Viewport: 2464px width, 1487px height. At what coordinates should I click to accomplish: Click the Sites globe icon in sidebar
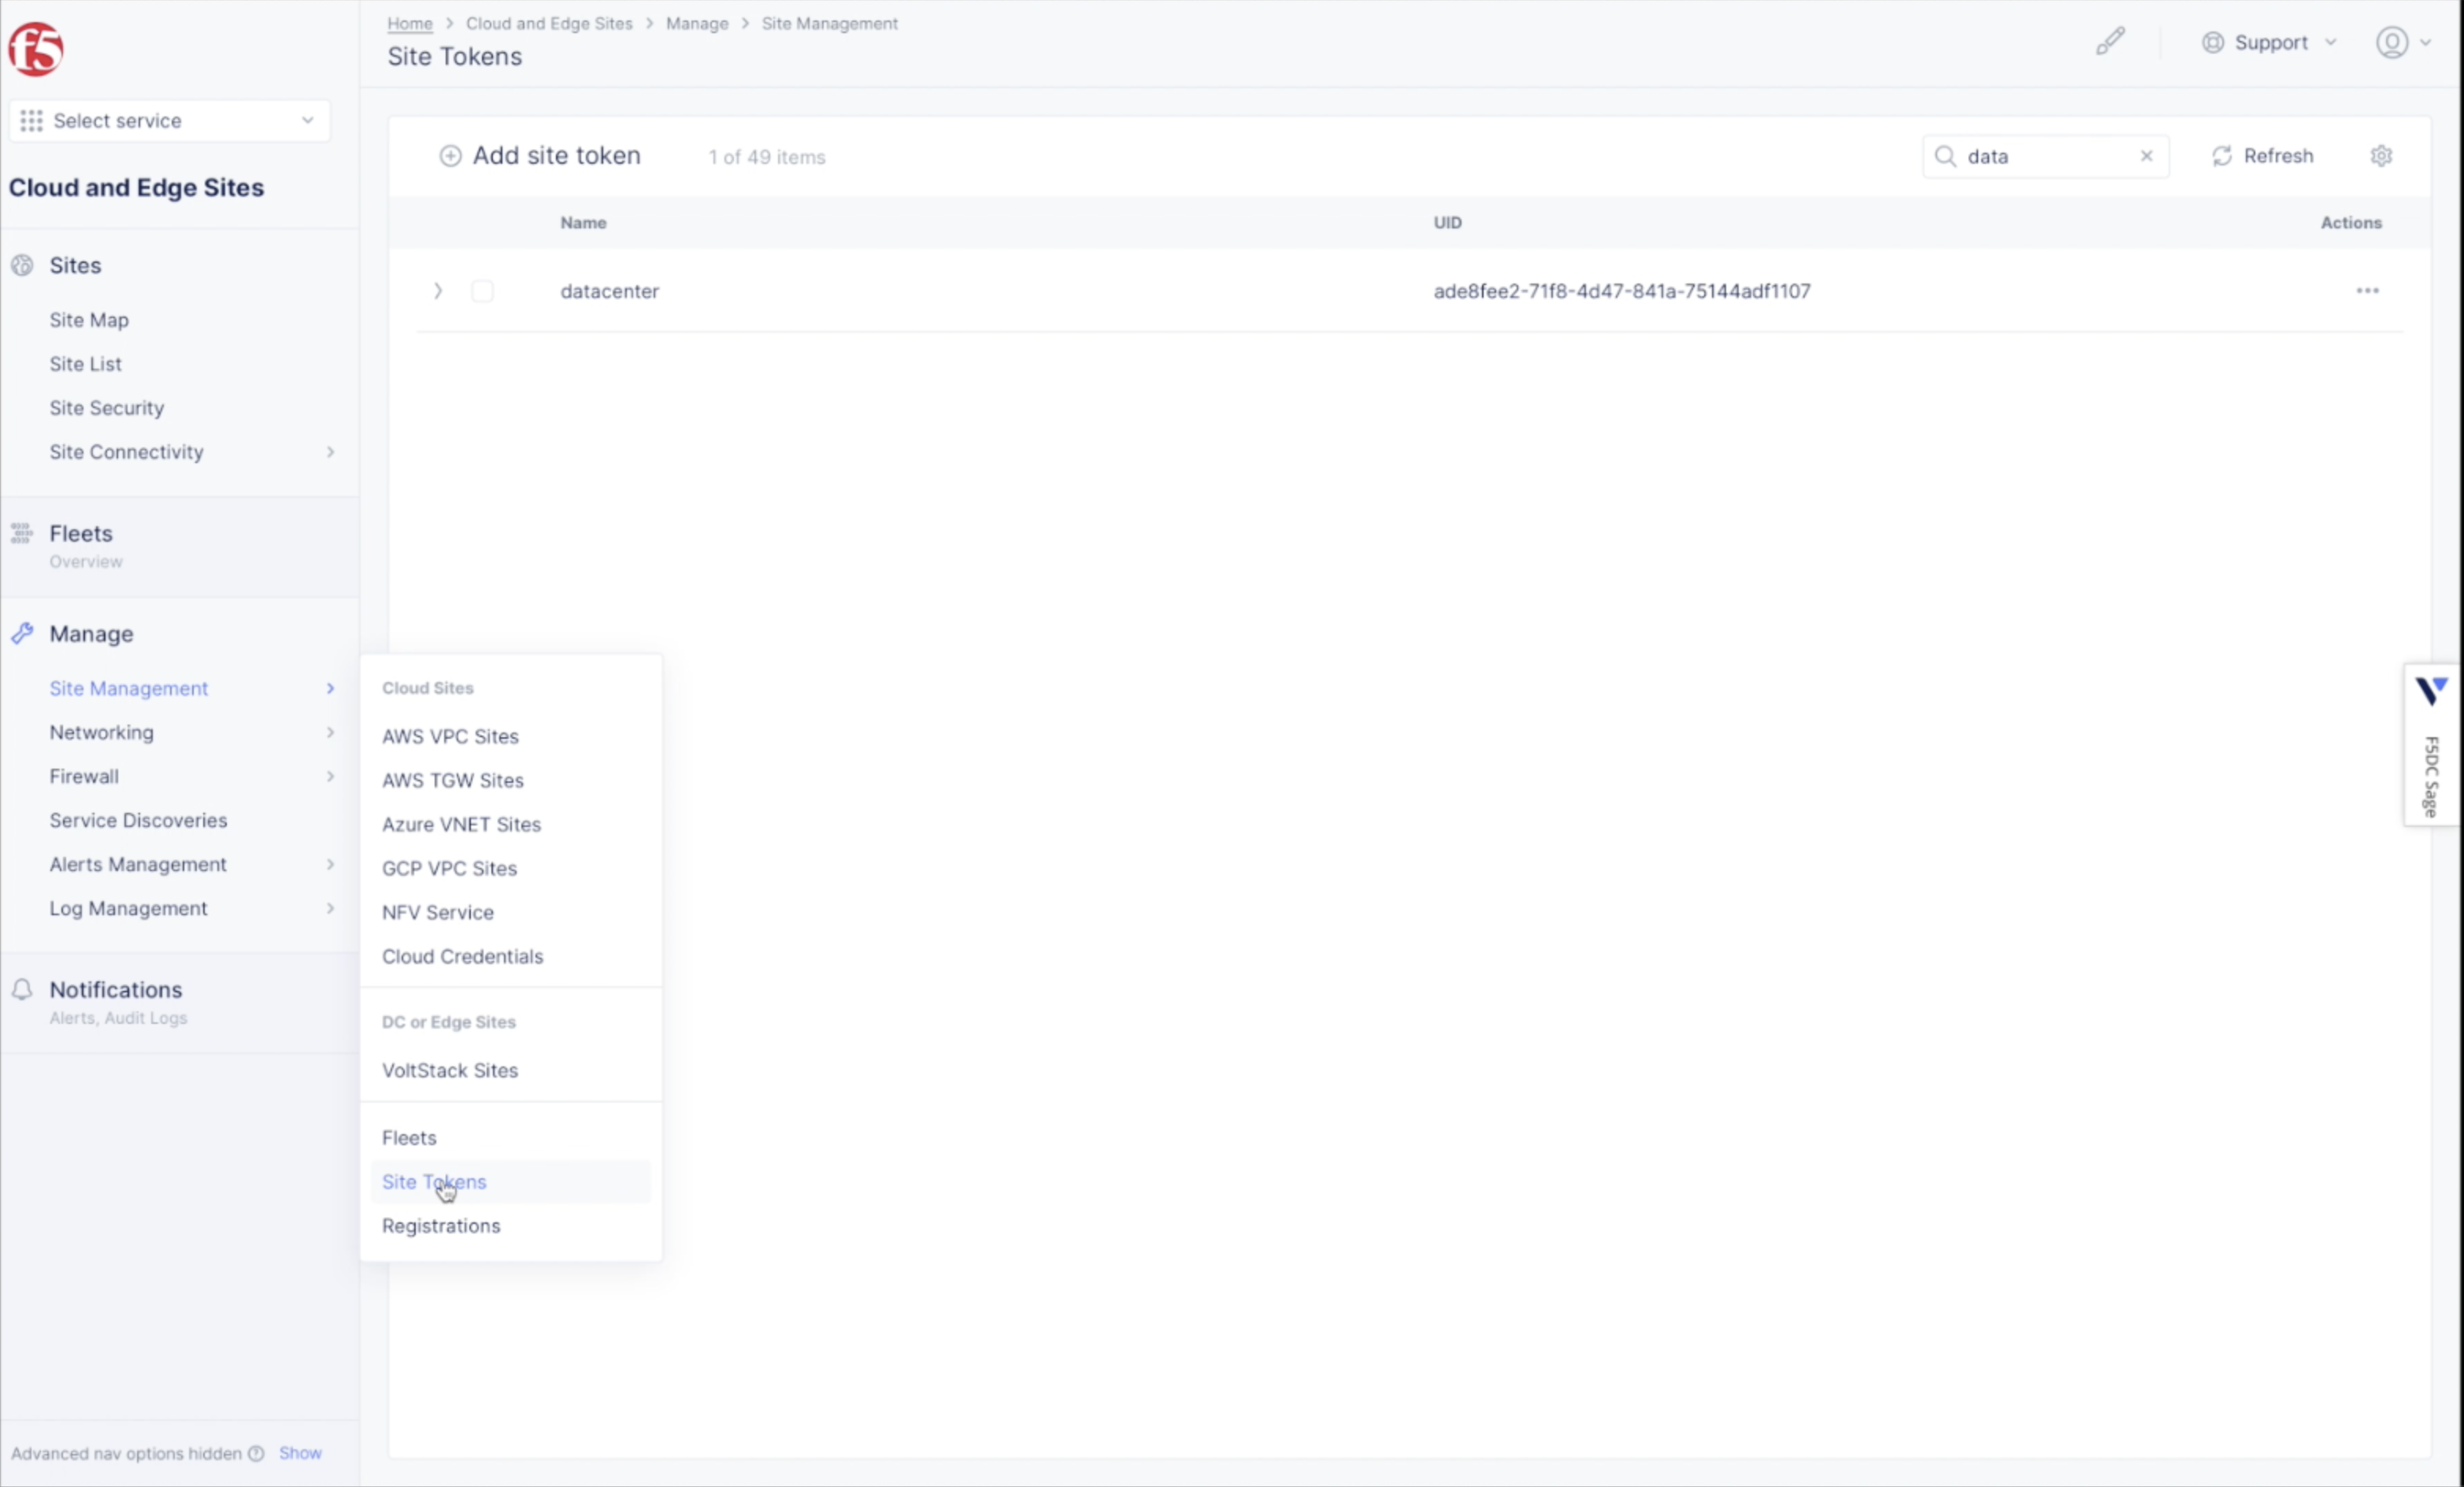[22, 264]
